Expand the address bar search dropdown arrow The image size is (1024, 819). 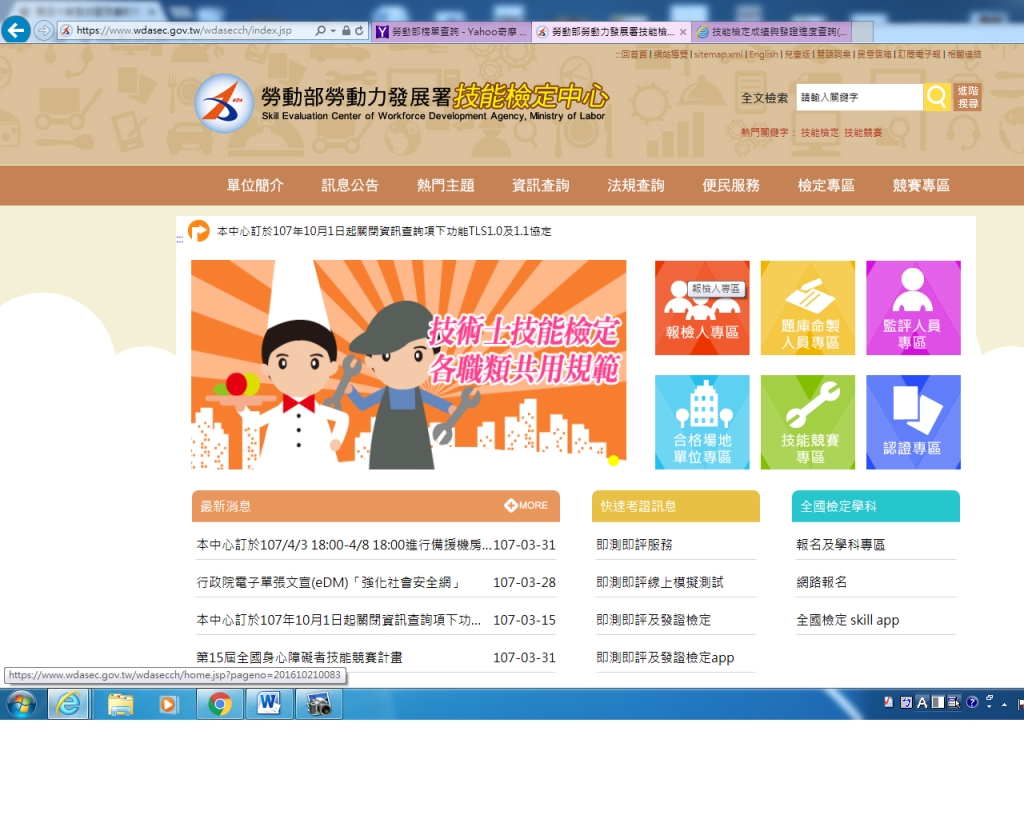[x=332, y=31]
